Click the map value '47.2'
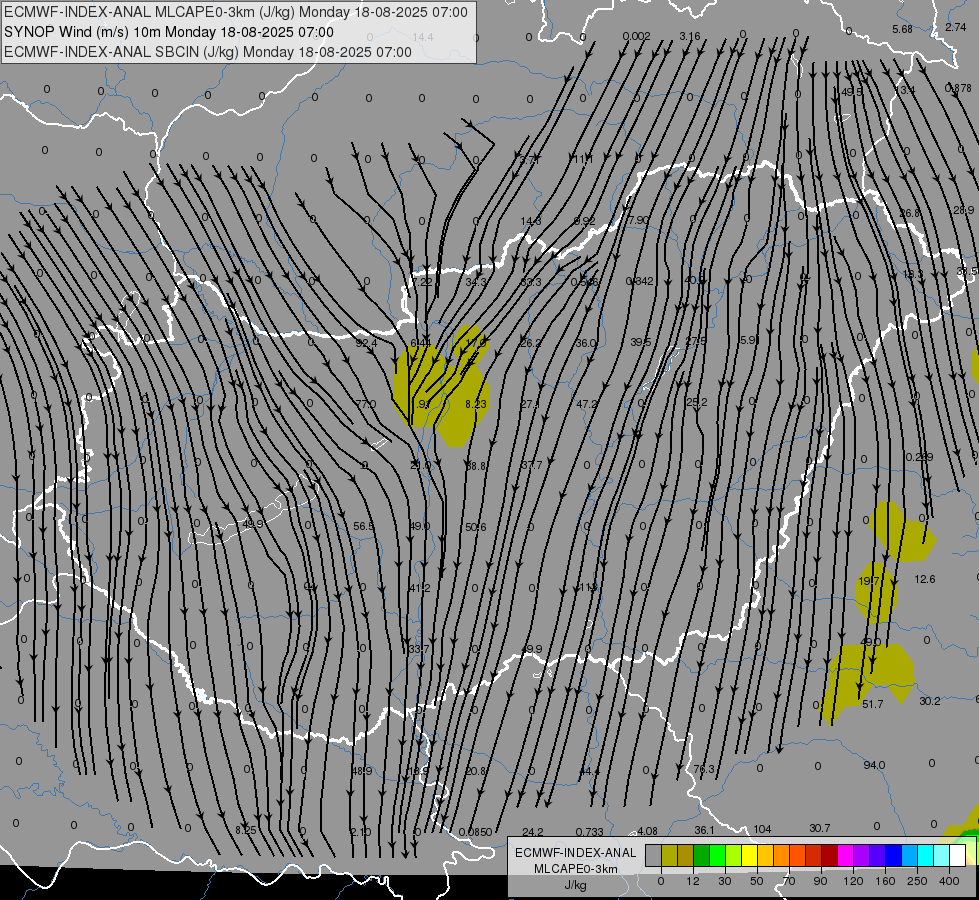The height and width of the screenshot is (900, 979). pos(587,404)
